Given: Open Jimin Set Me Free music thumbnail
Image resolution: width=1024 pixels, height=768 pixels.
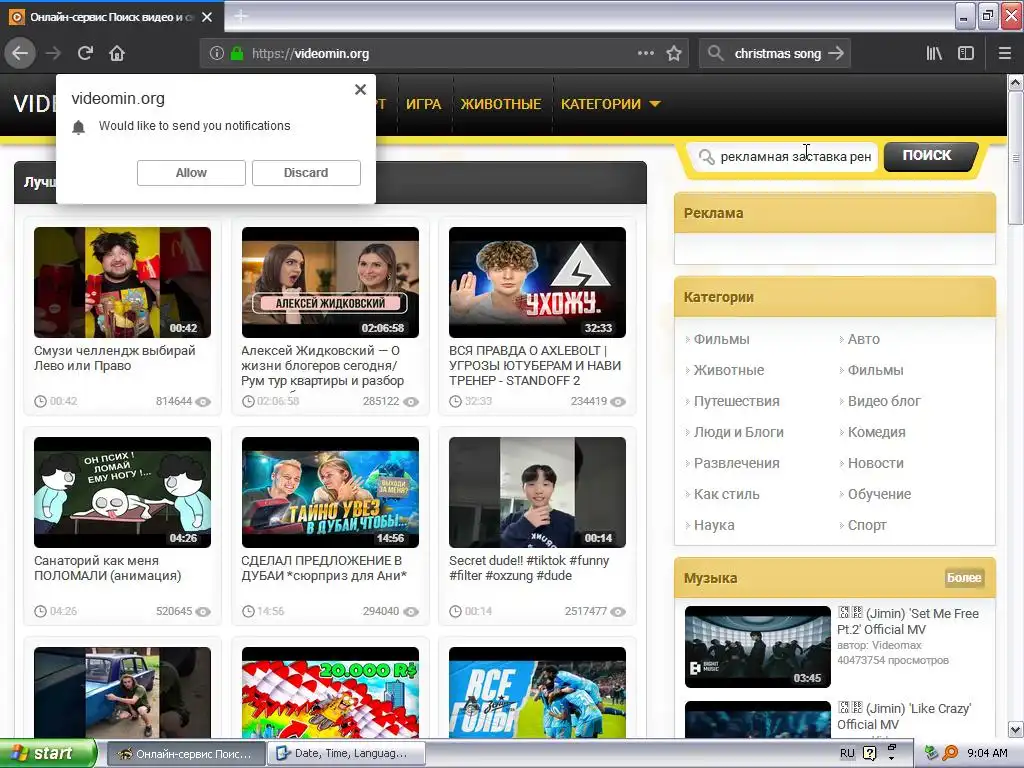Looking at the screenshot, I should click(x=758, y=647).
